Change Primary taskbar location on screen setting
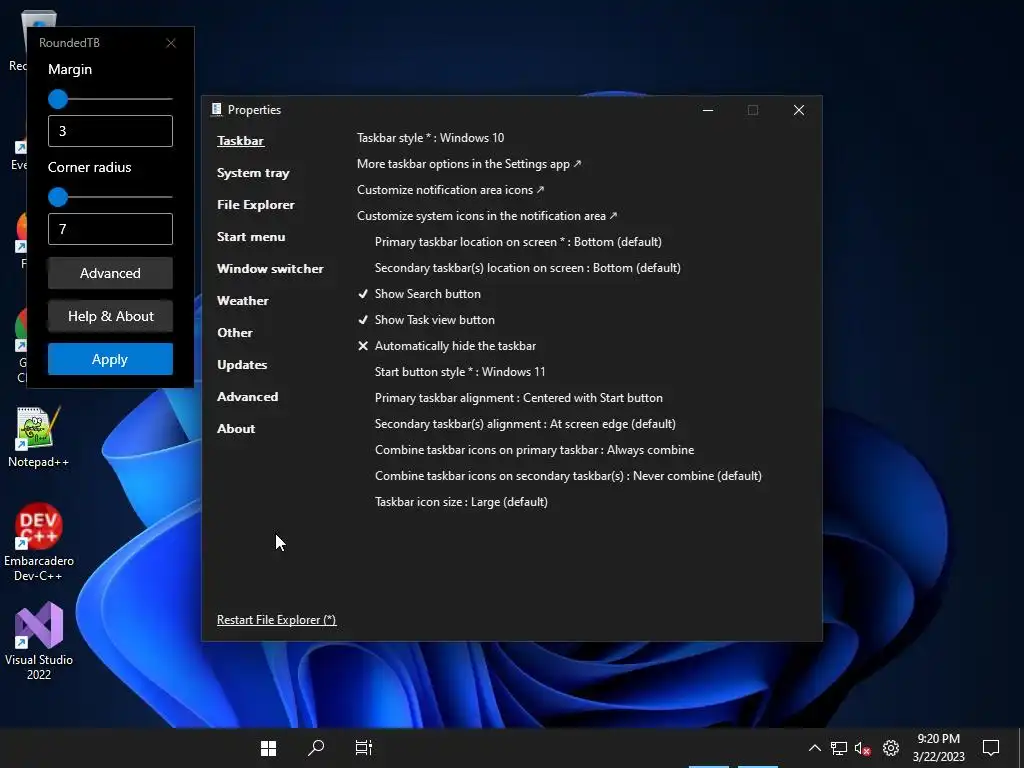The image size is (1024, 768). pos(518,242)
